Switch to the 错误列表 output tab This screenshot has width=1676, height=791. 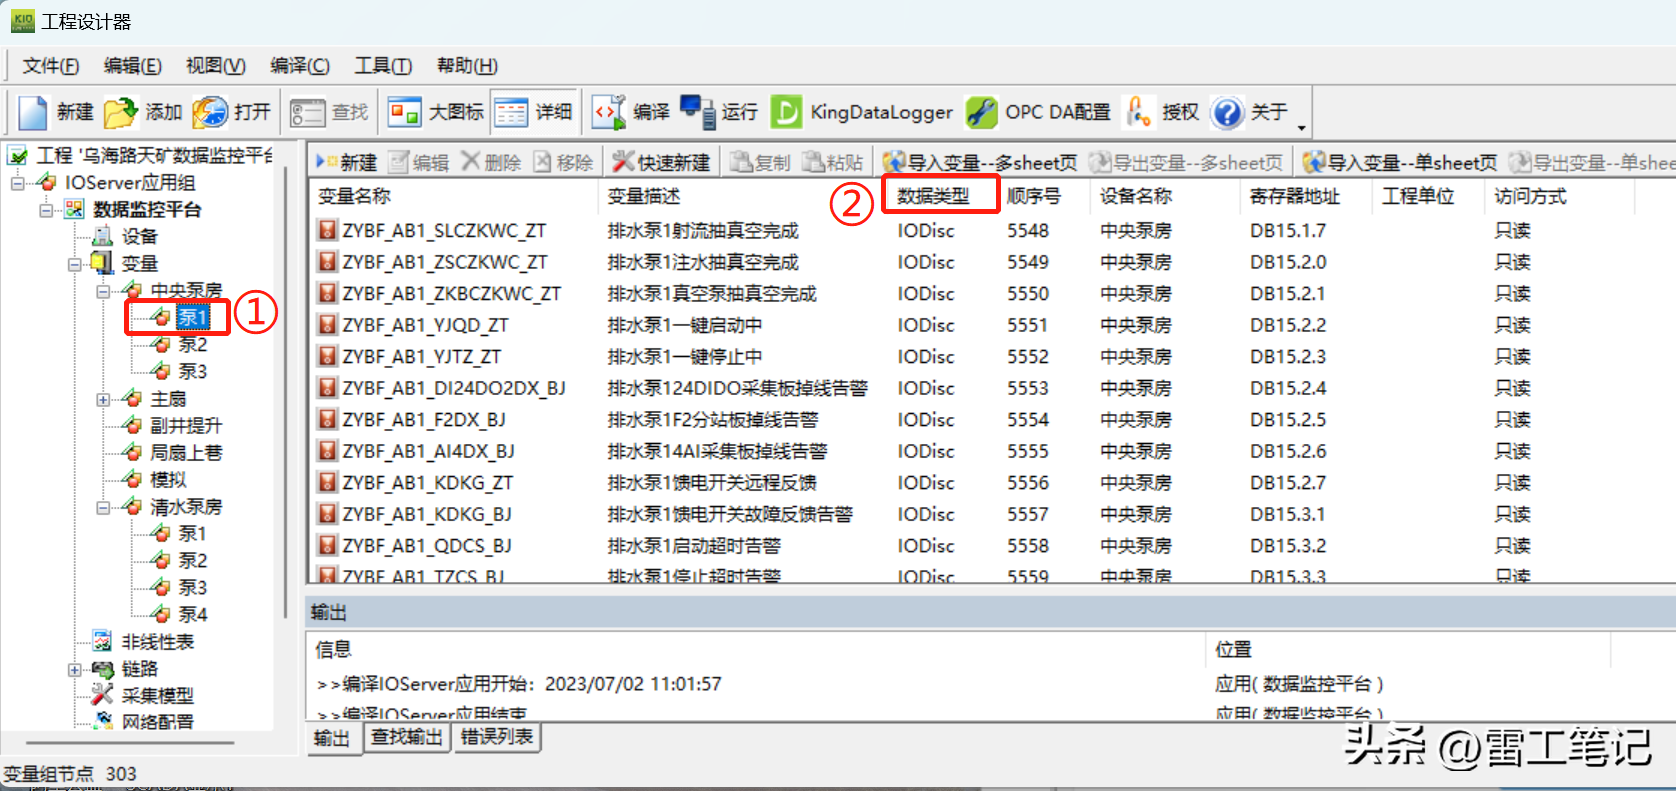[497, 738]
